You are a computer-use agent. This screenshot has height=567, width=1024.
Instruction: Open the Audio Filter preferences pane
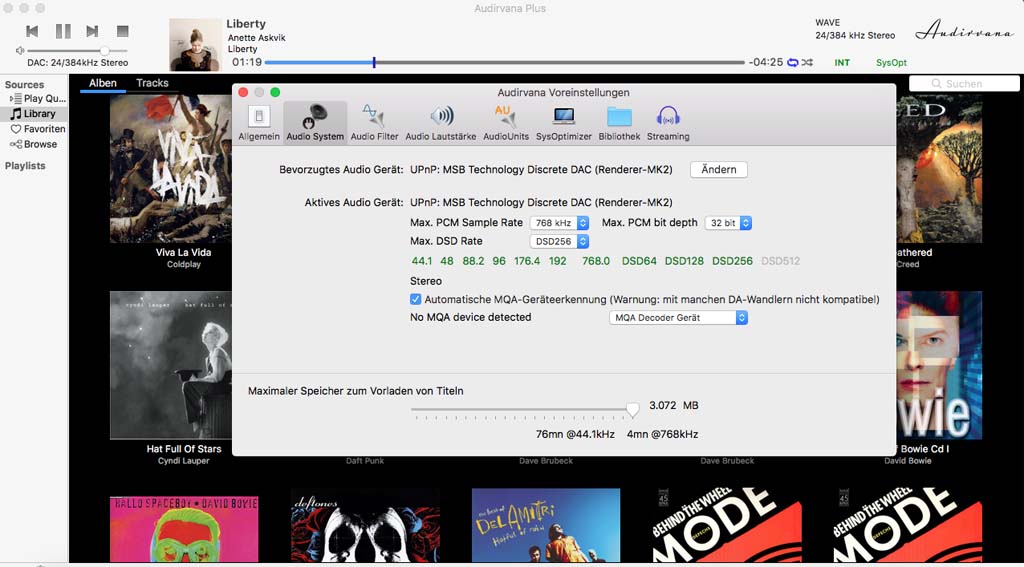coord(374,123)
